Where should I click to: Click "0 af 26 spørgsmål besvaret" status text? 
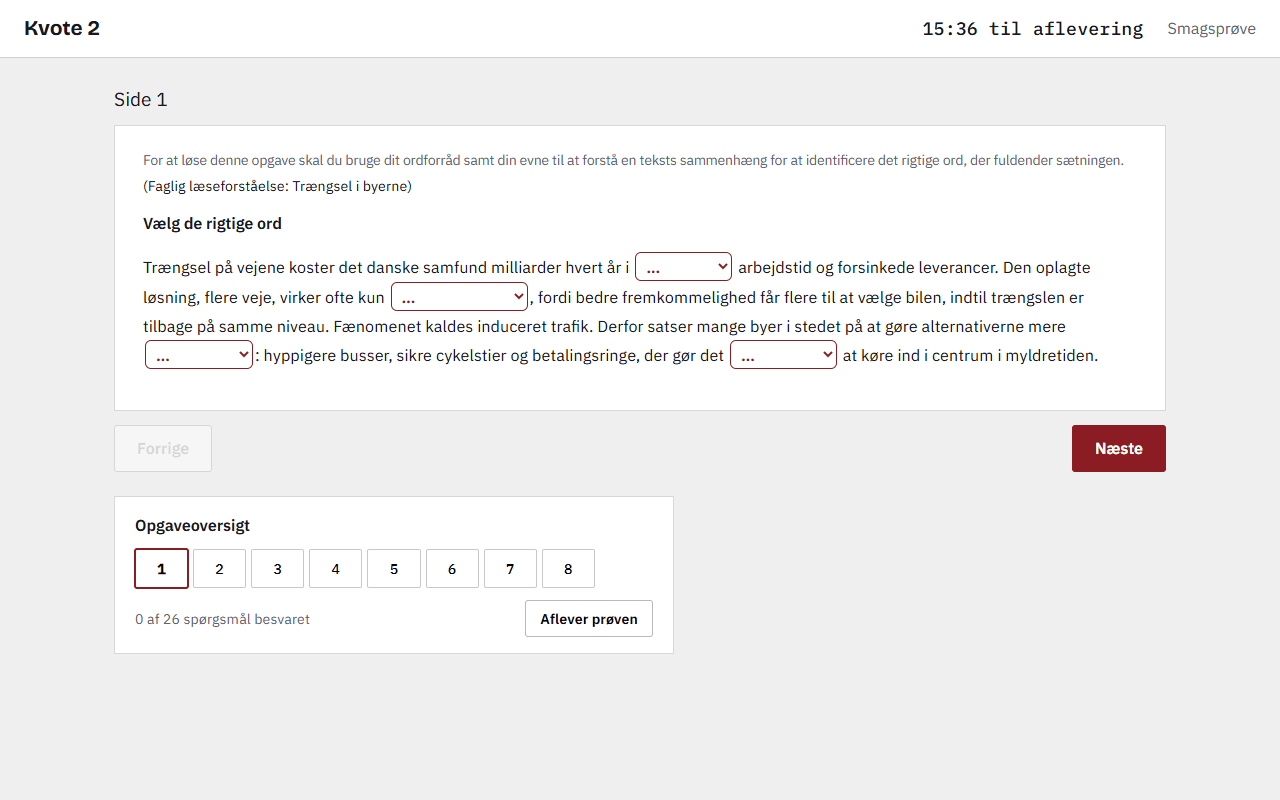[222, 619]
